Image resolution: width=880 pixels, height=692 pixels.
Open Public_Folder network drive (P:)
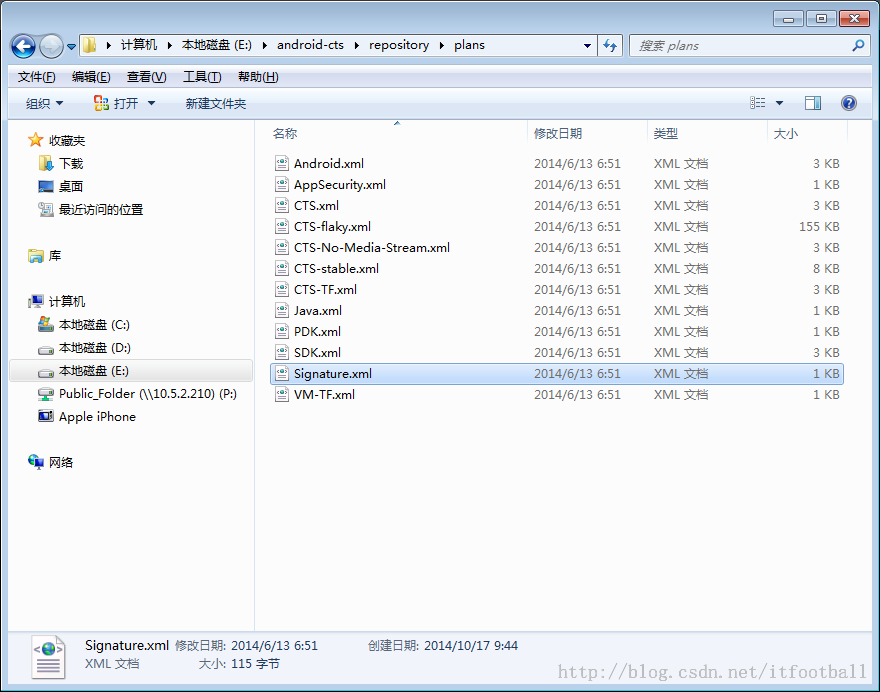pyautogui.click(x=137, y=394)
